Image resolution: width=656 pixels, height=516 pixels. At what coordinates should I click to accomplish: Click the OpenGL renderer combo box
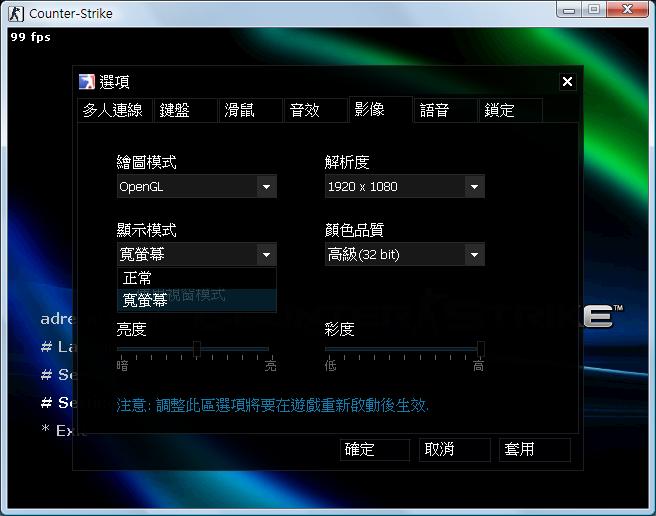coord(197,187)
